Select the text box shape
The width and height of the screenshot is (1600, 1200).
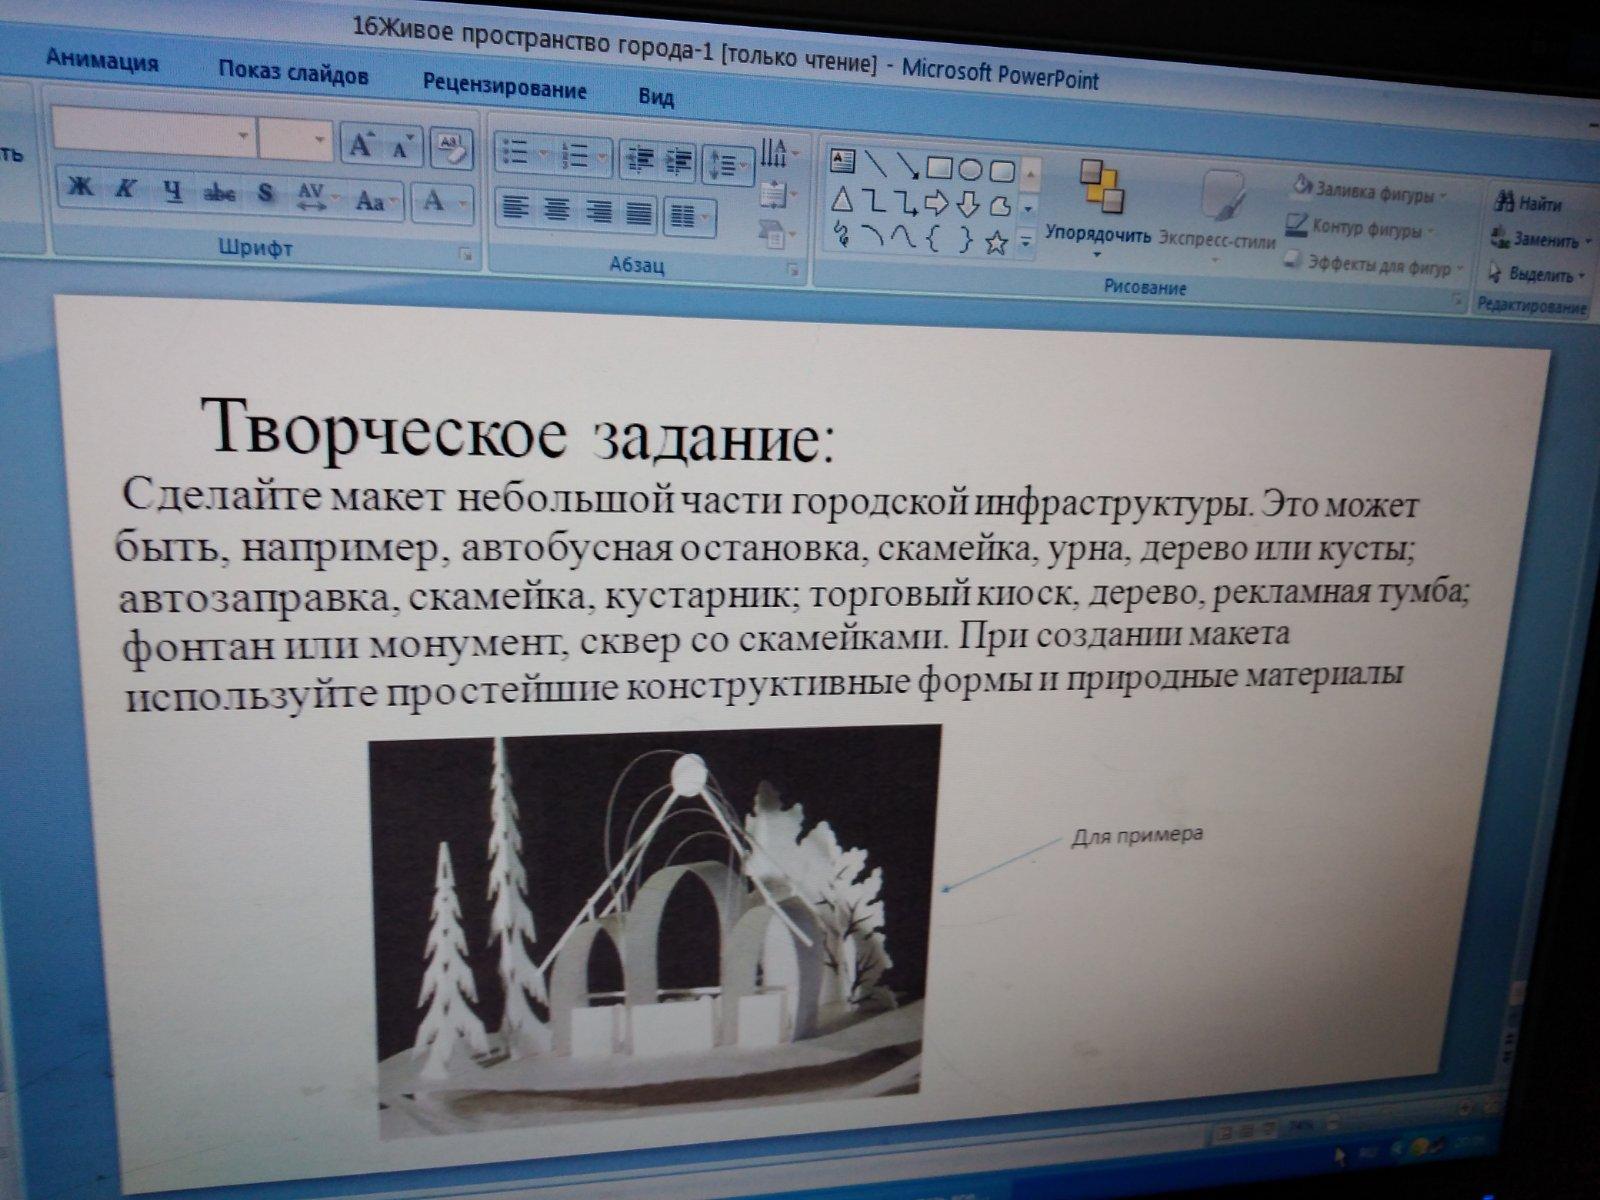(843, 160)
